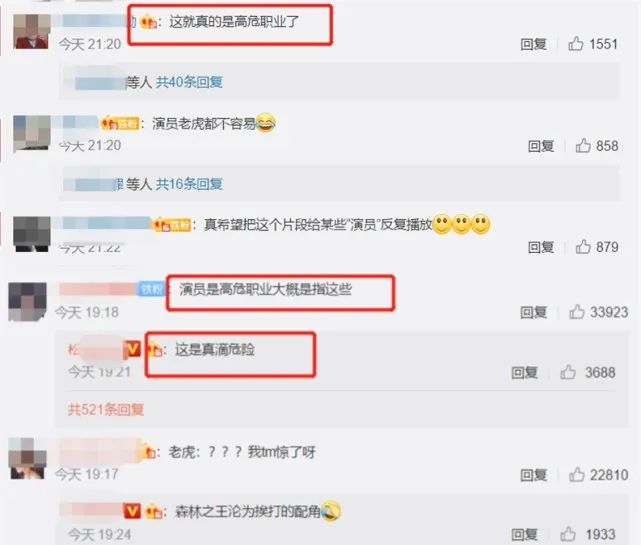
Task: Like the comment with 1551 likes
Action: coord(576,43)
